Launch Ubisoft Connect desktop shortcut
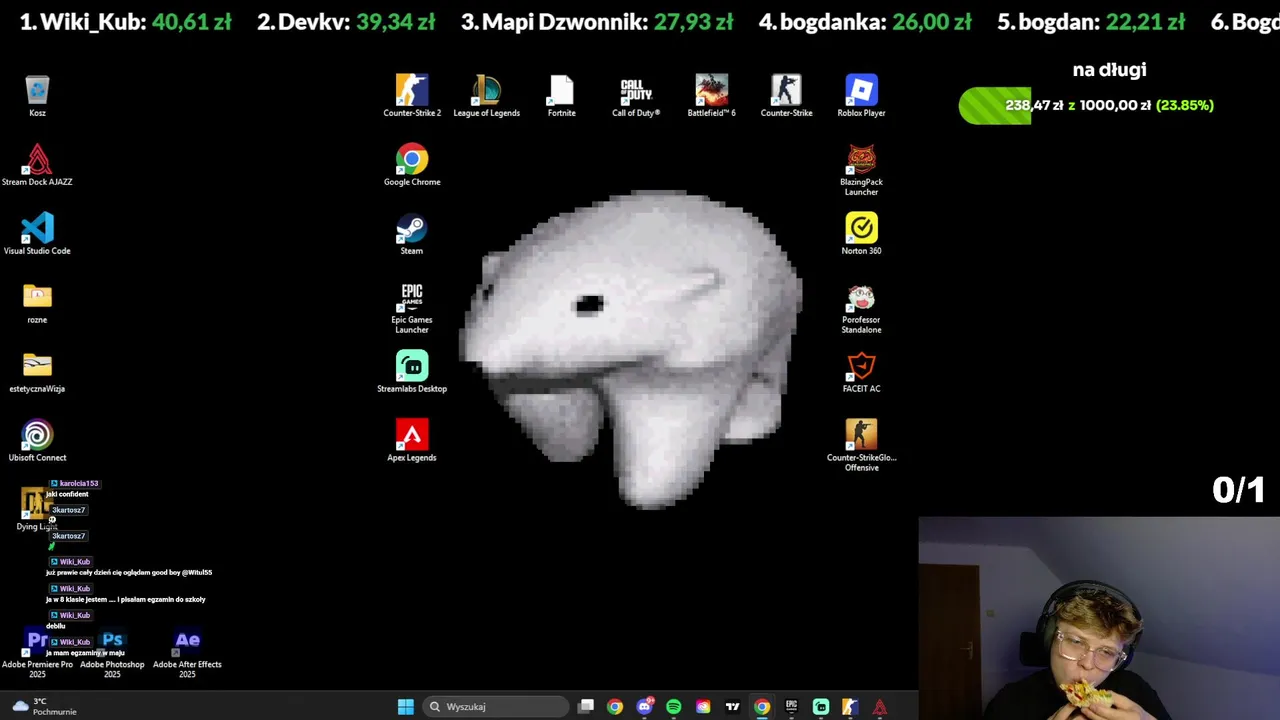This screenshot has height=720, width=1280. pos(37,442)
